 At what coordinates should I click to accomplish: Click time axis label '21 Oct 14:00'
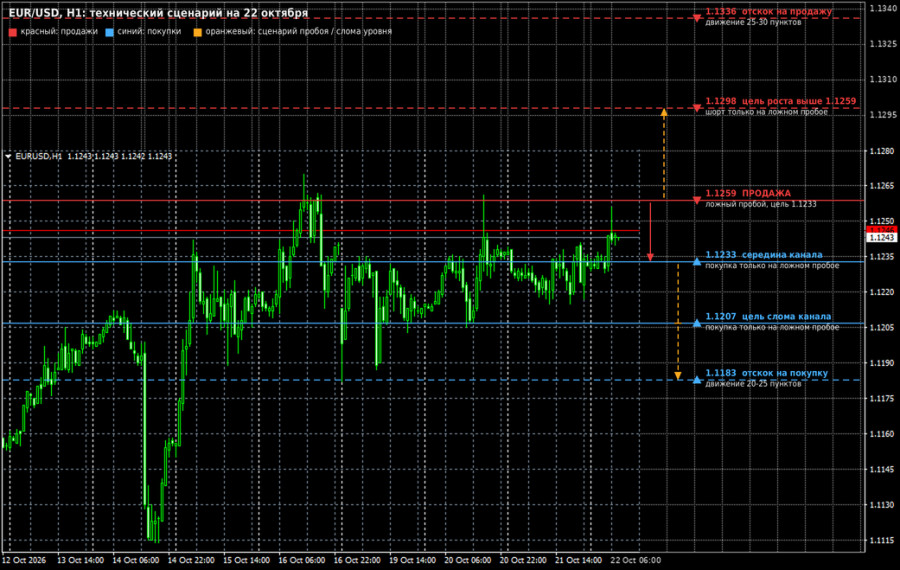click(579, 560)
